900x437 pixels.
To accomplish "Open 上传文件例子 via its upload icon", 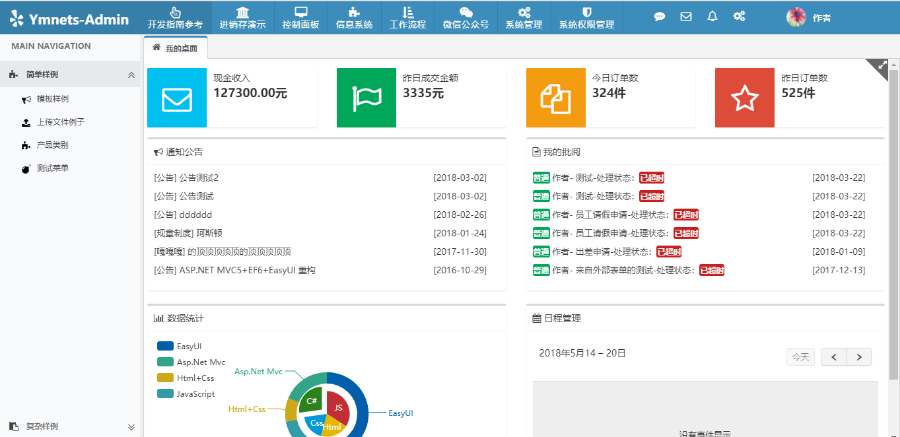I will coord(26,122).
